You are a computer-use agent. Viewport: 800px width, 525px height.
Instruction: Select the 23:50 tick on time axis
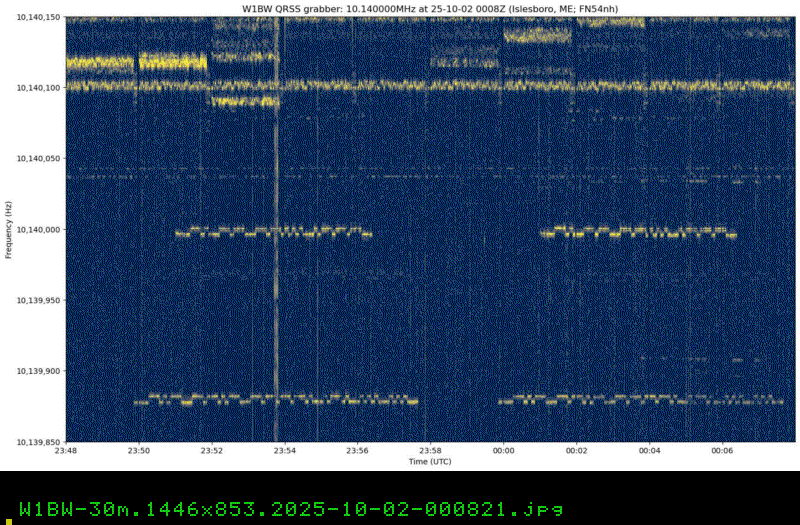click(139, 452)
